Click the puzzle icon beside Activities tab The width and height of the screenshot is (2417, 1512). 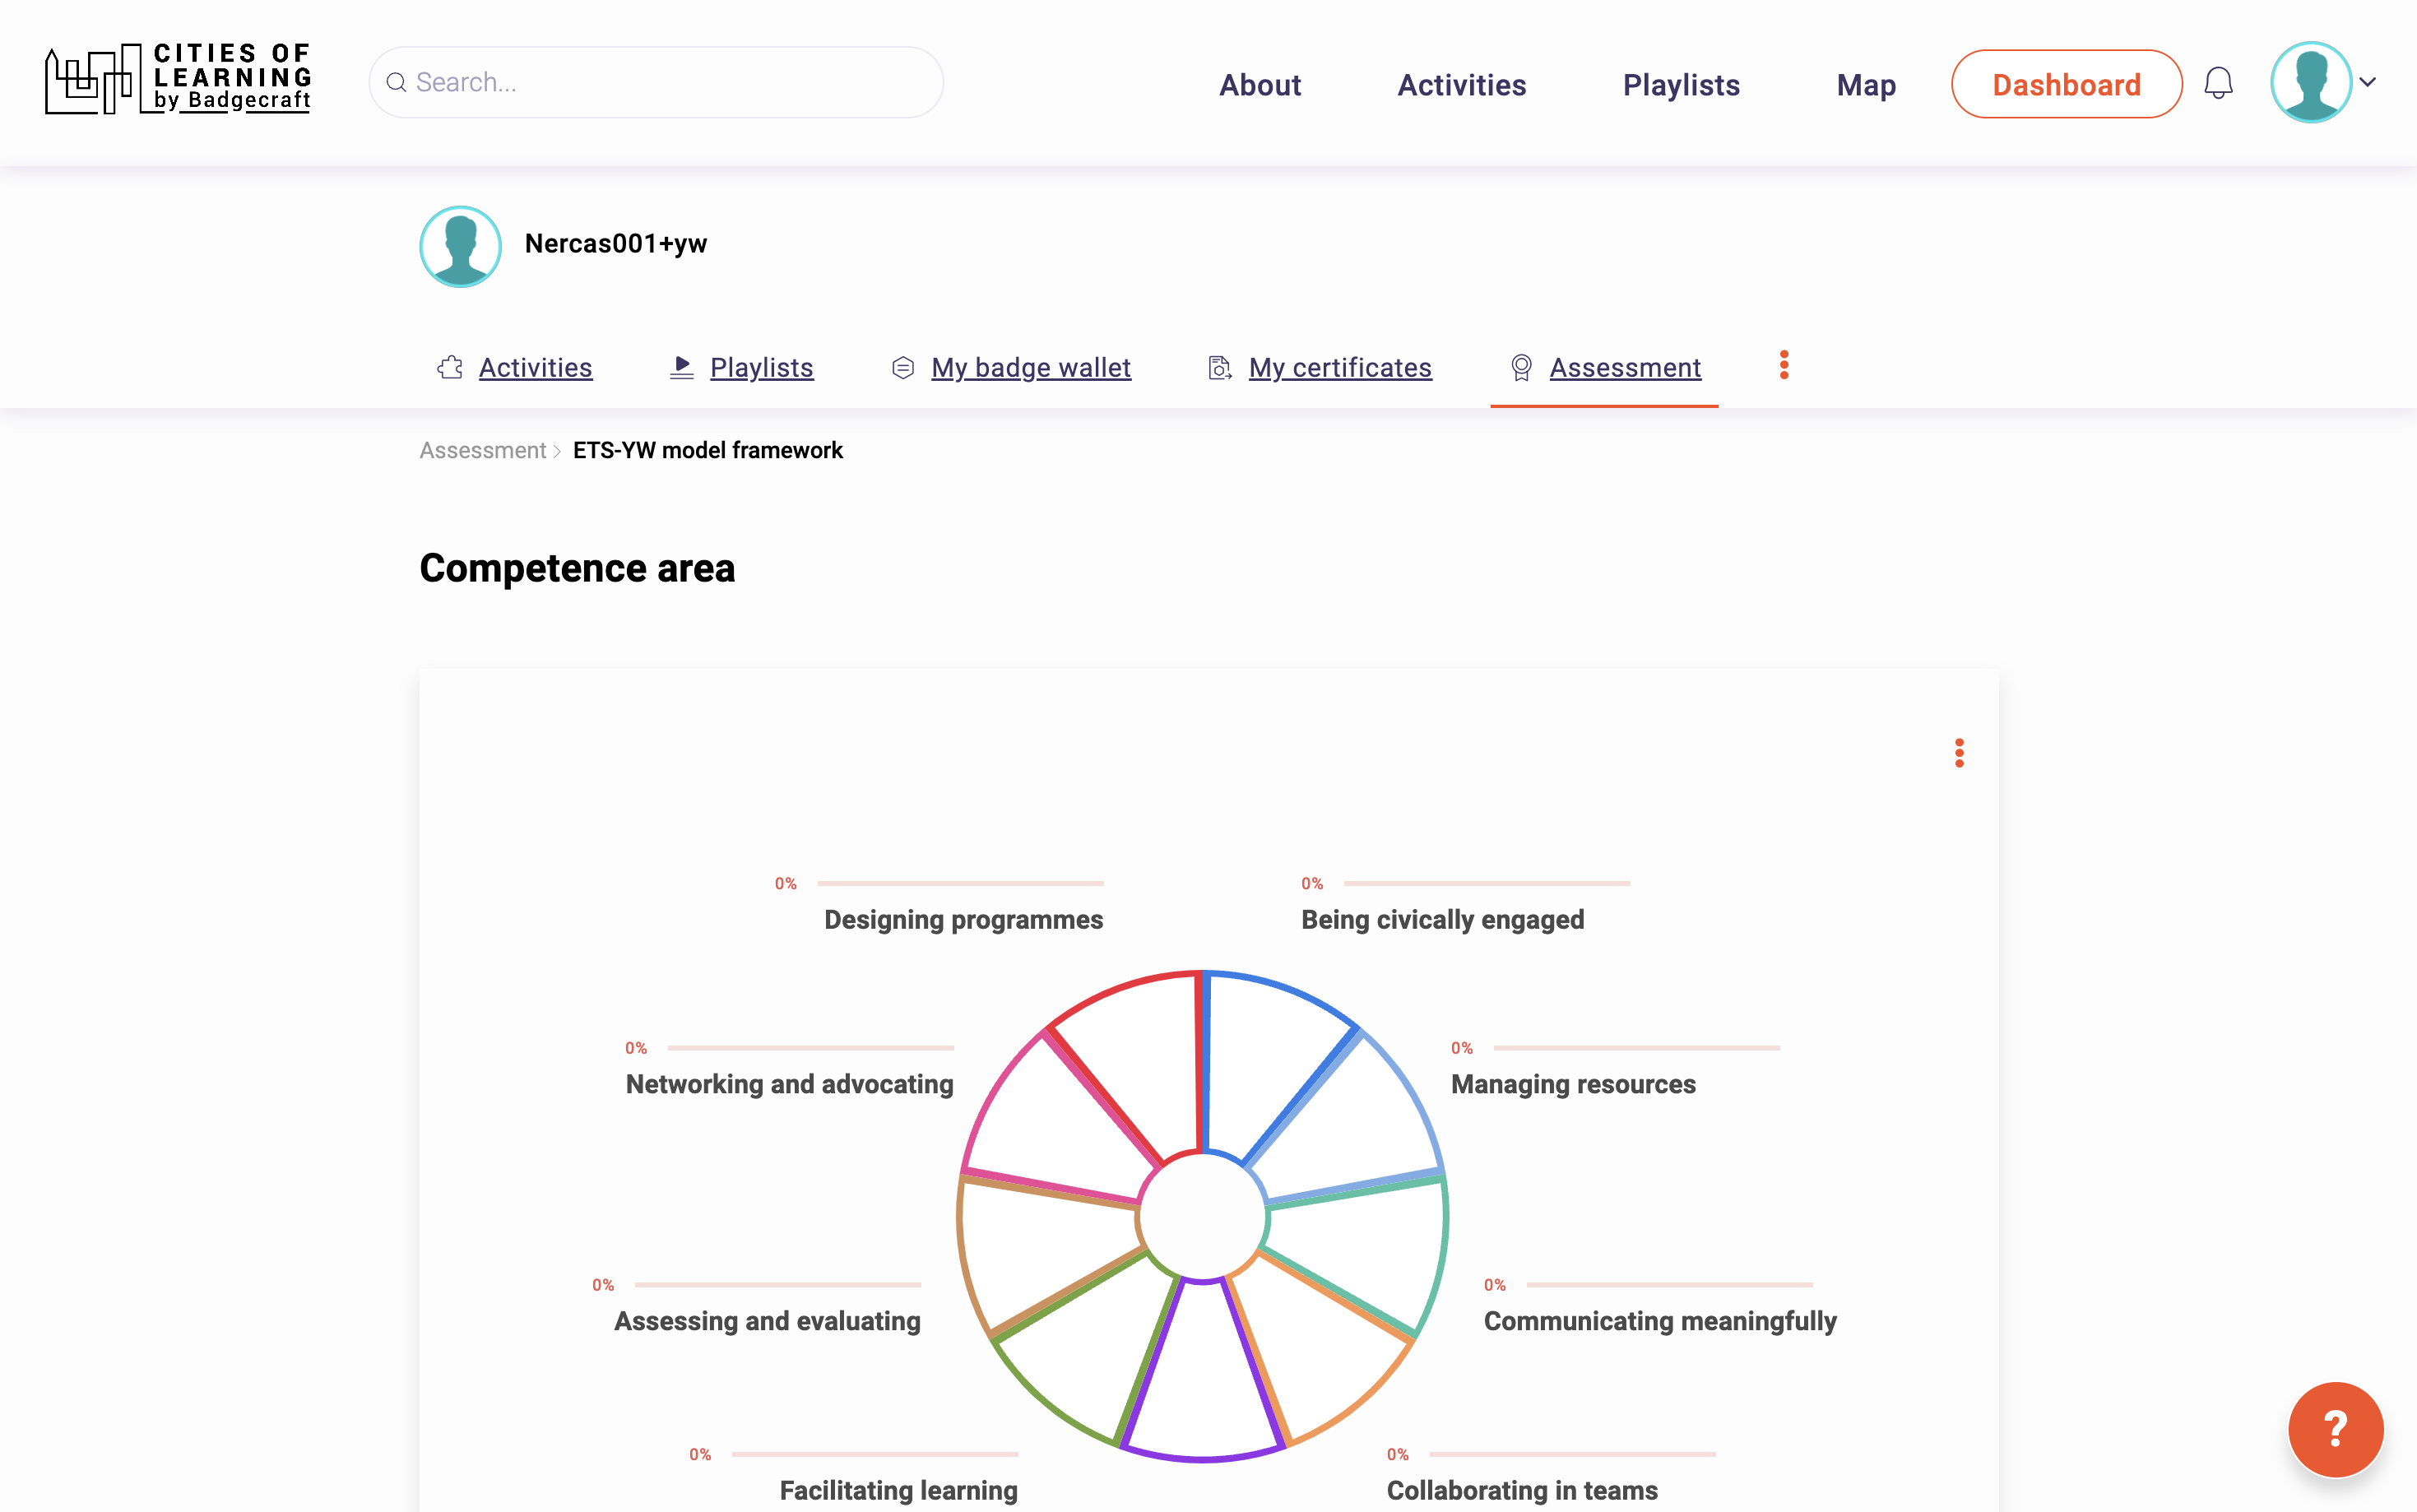tap(450, 368)
